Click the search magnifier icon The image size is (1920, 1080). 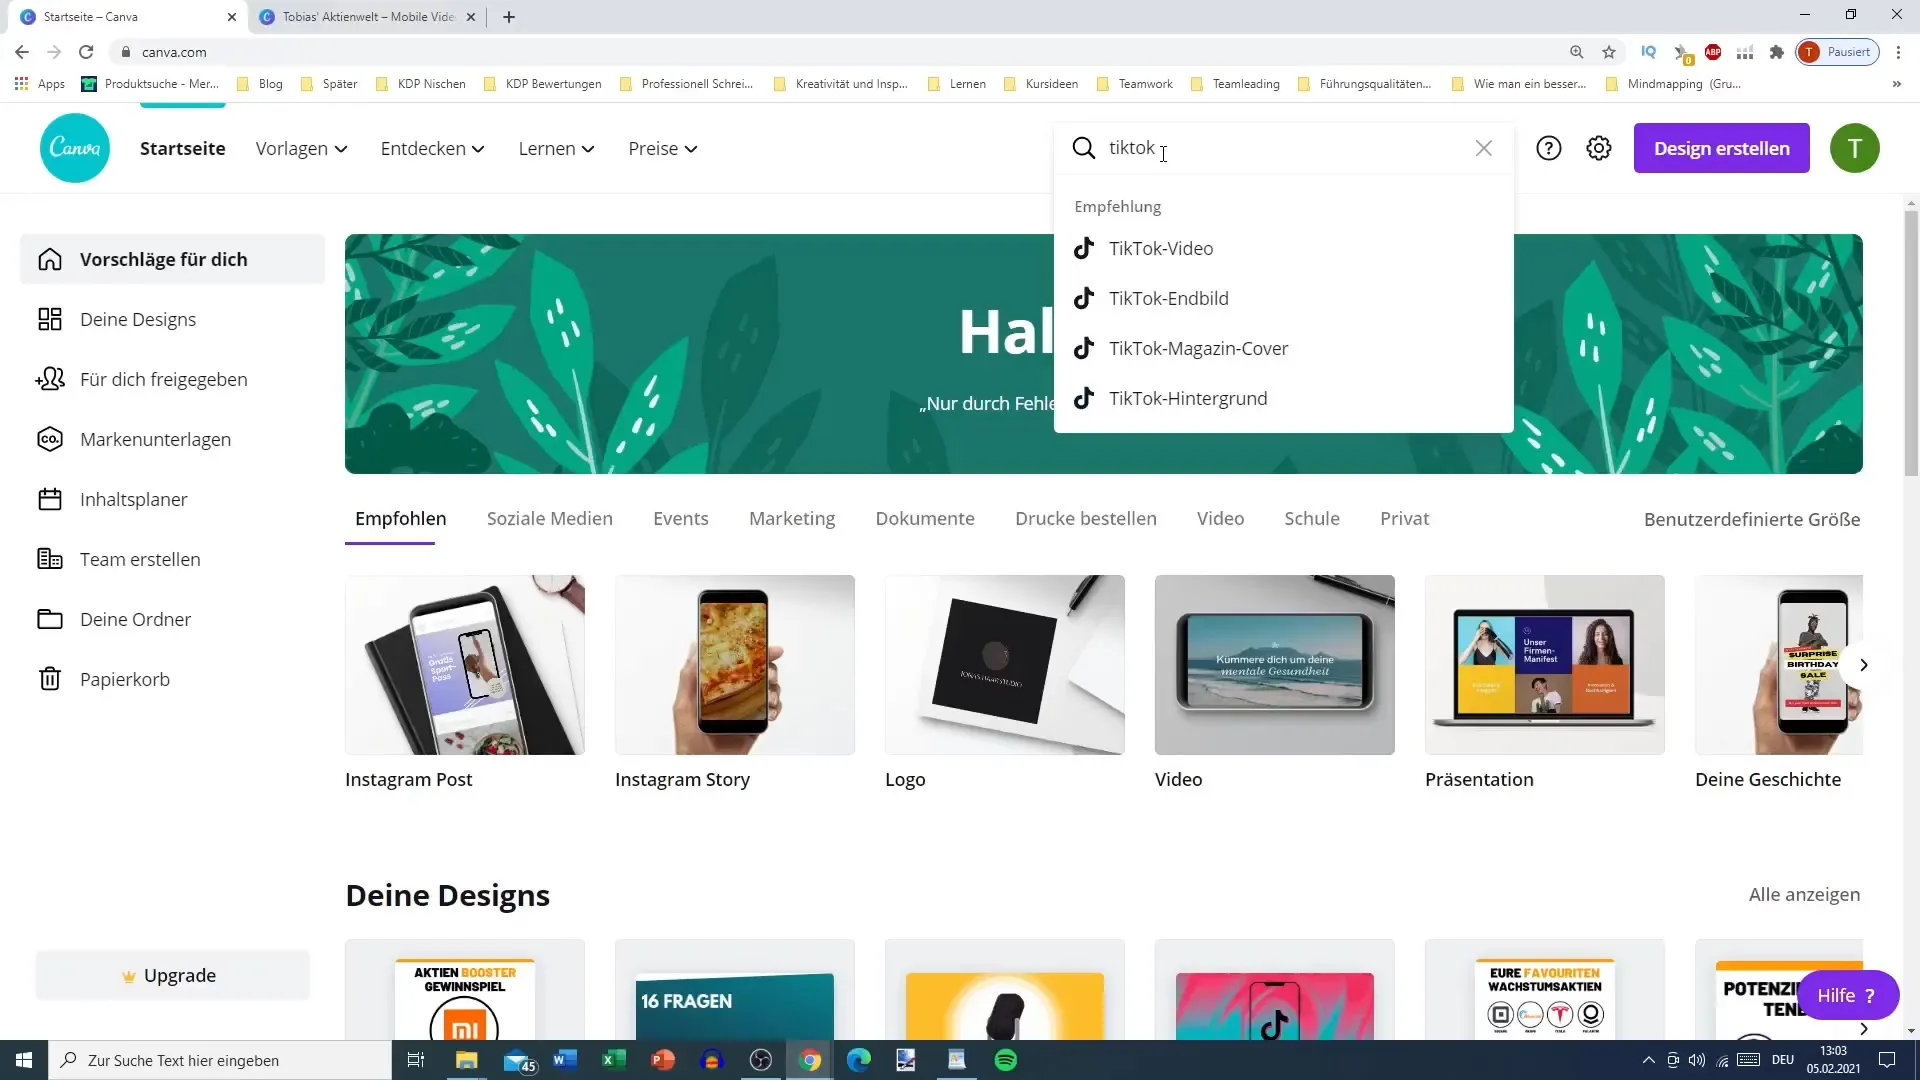click(1084, 148)
